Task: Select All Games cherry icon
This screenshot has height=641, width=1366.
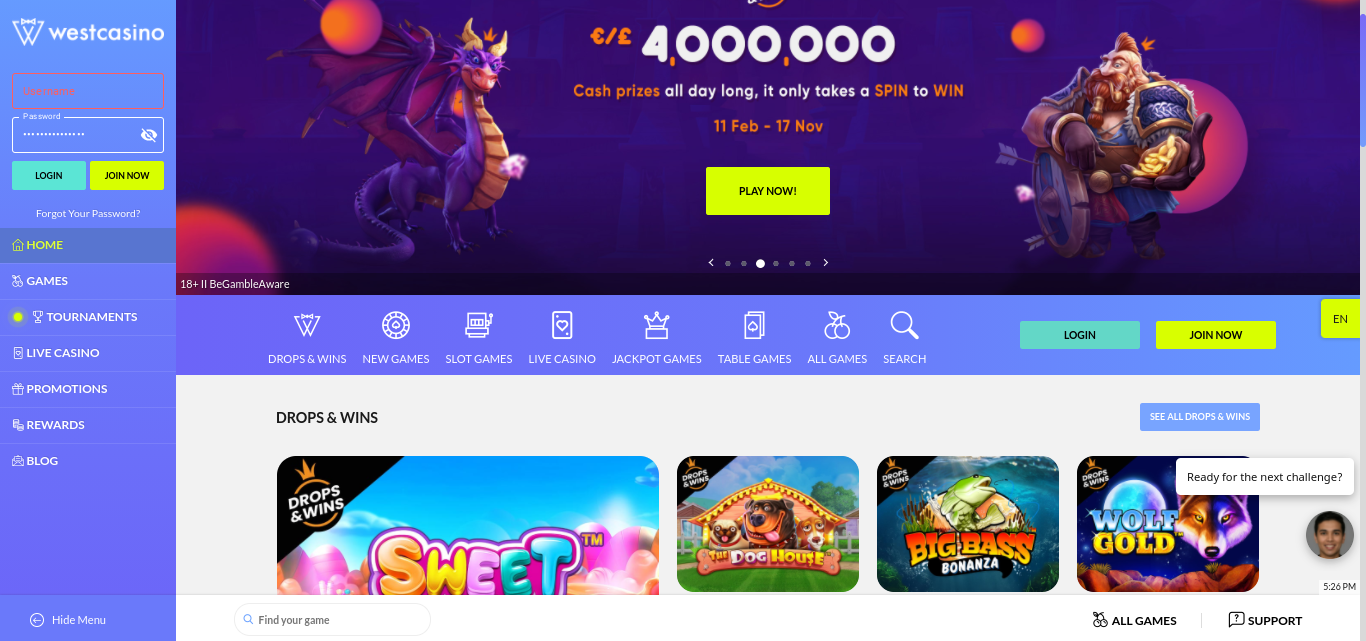Action: [837, 326]
